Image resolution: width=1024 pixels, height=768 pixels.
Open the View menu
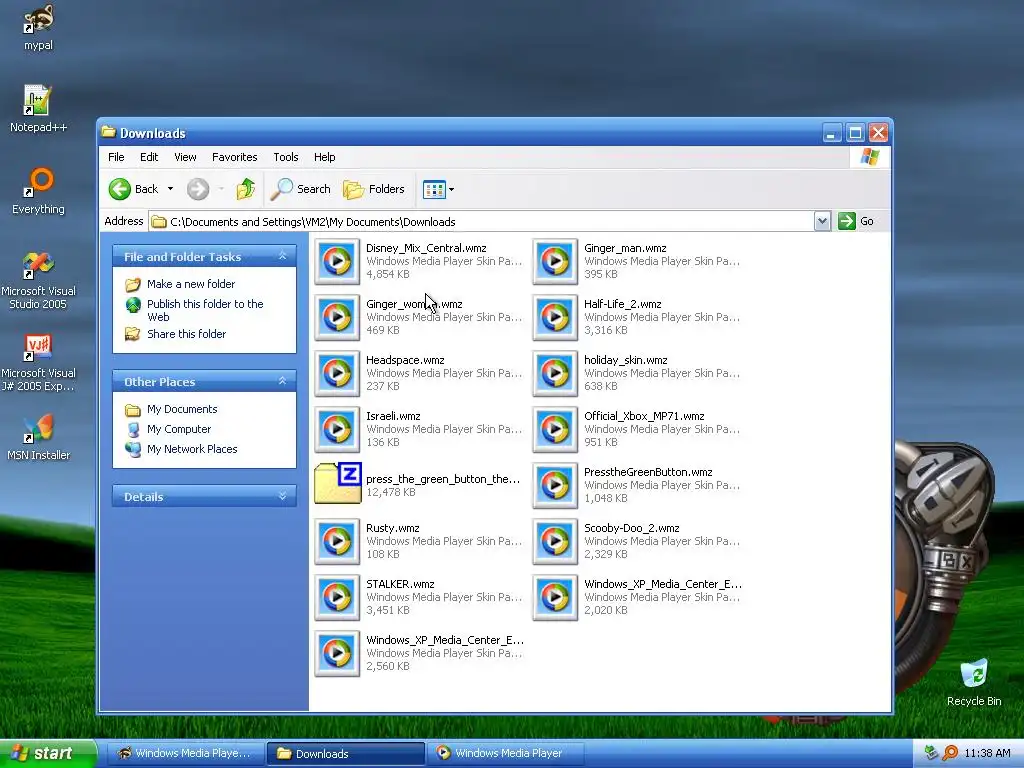point(185,157)
